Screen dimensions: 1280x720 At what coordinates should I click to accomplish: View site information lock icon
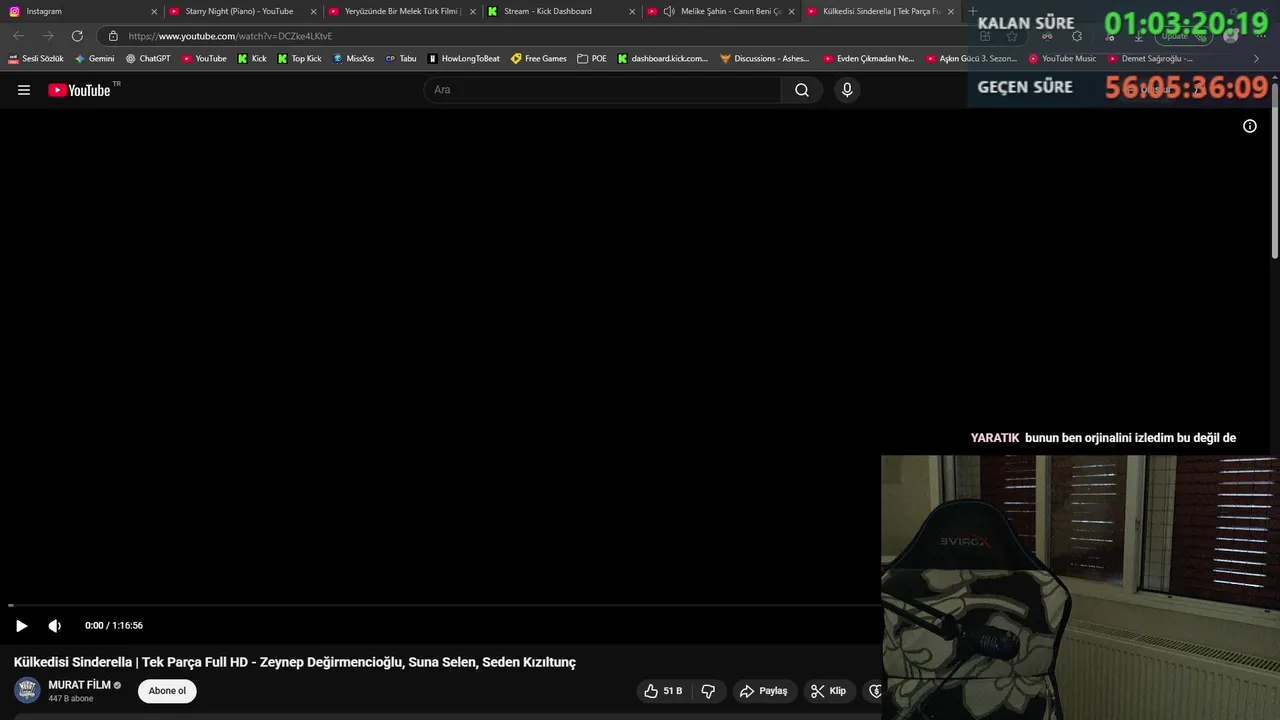point(113,36)
